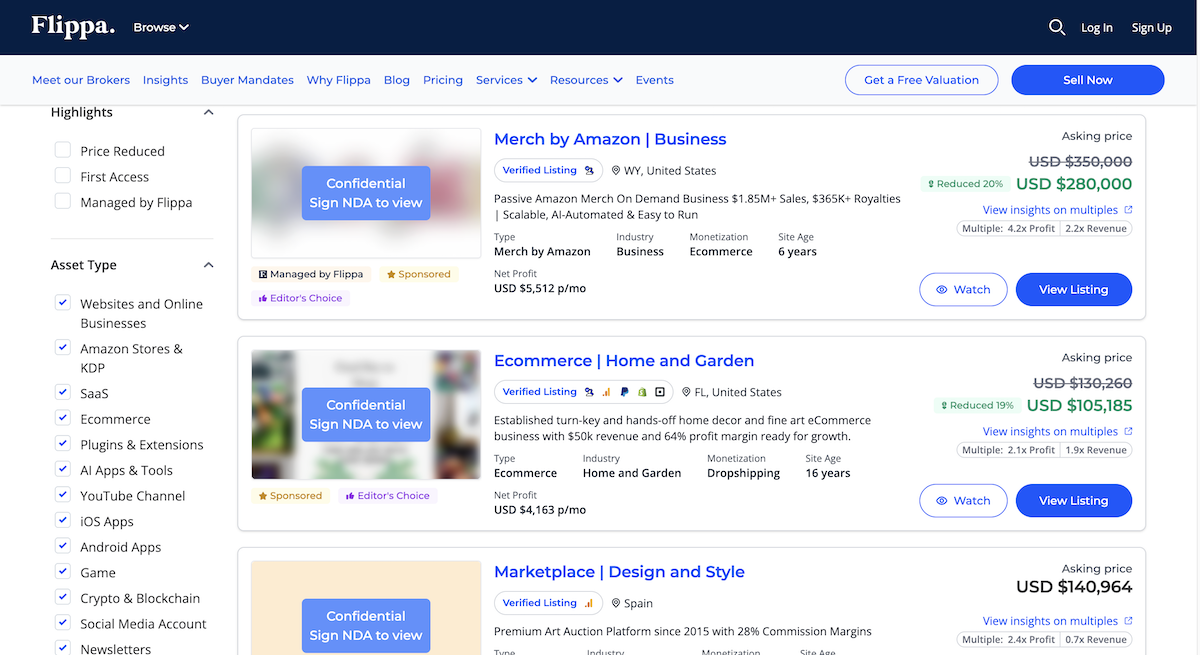Image resolution: width=1200 pixels, height=655 pixels.
Task: Click Reduced 20% badge
Action: 965,184
